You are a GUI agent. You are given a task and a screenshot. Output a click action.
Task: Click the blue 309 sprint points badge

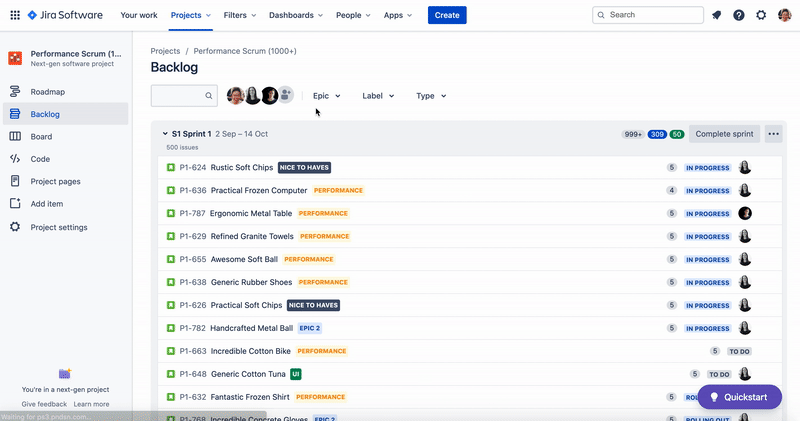[x=657, y=134]
